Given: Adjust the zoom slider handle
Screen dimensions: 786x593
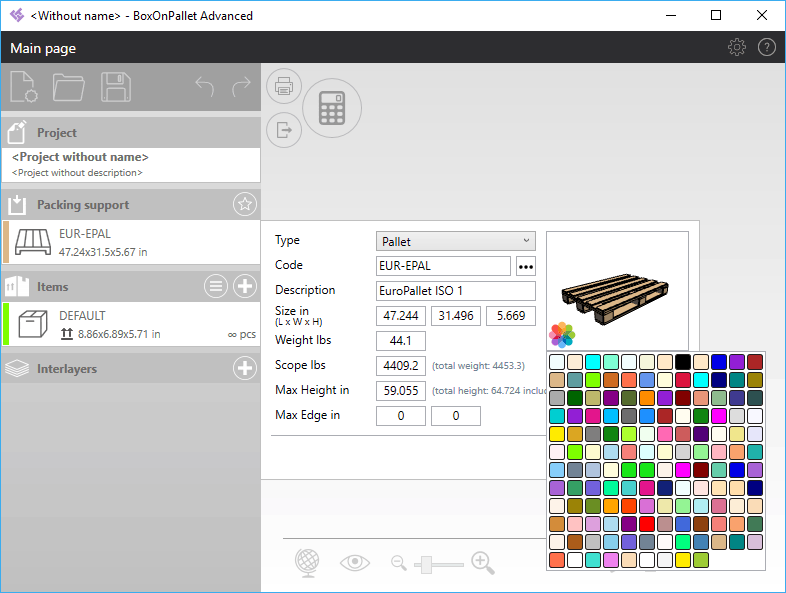Looking at the screenshot, I should (426, 564).
